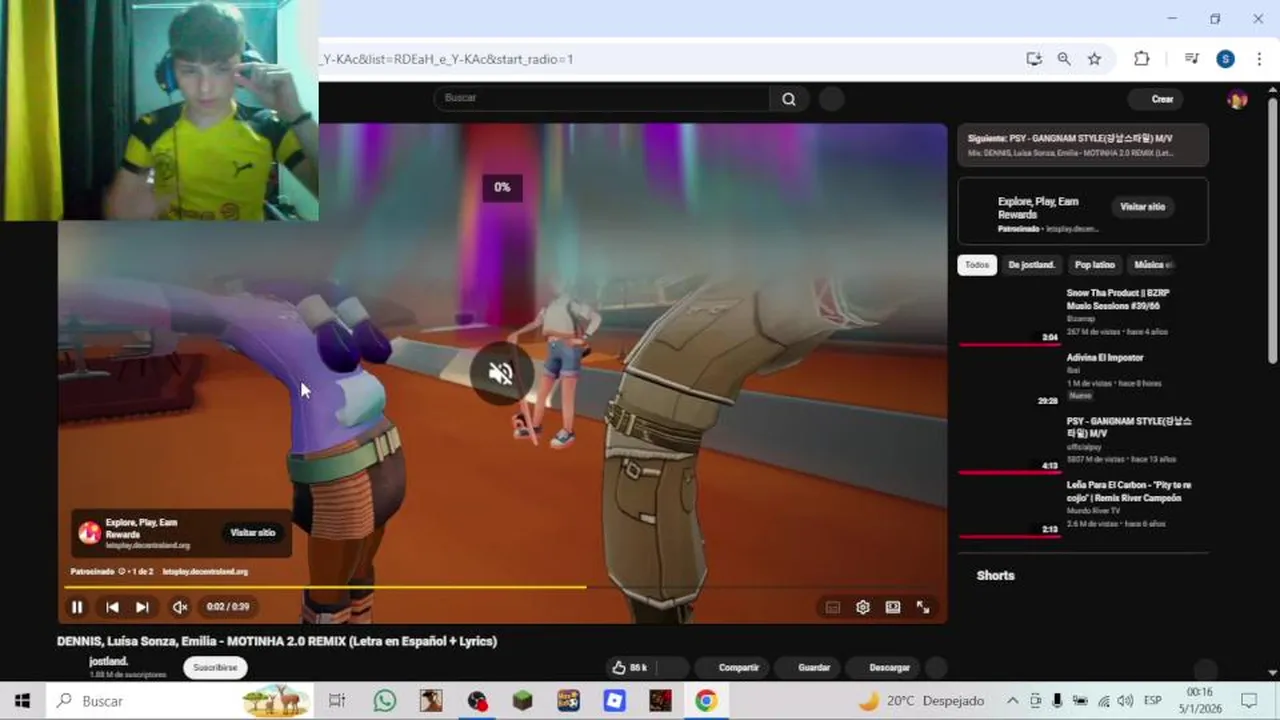Toggle subtitles in the player controls

click(x=832, y=607)
